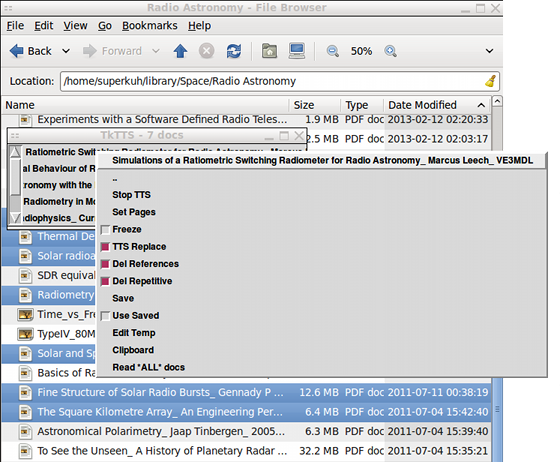Disable the Del References checkbox
This screenshot has width=560, height=462.
click(105, 264)
